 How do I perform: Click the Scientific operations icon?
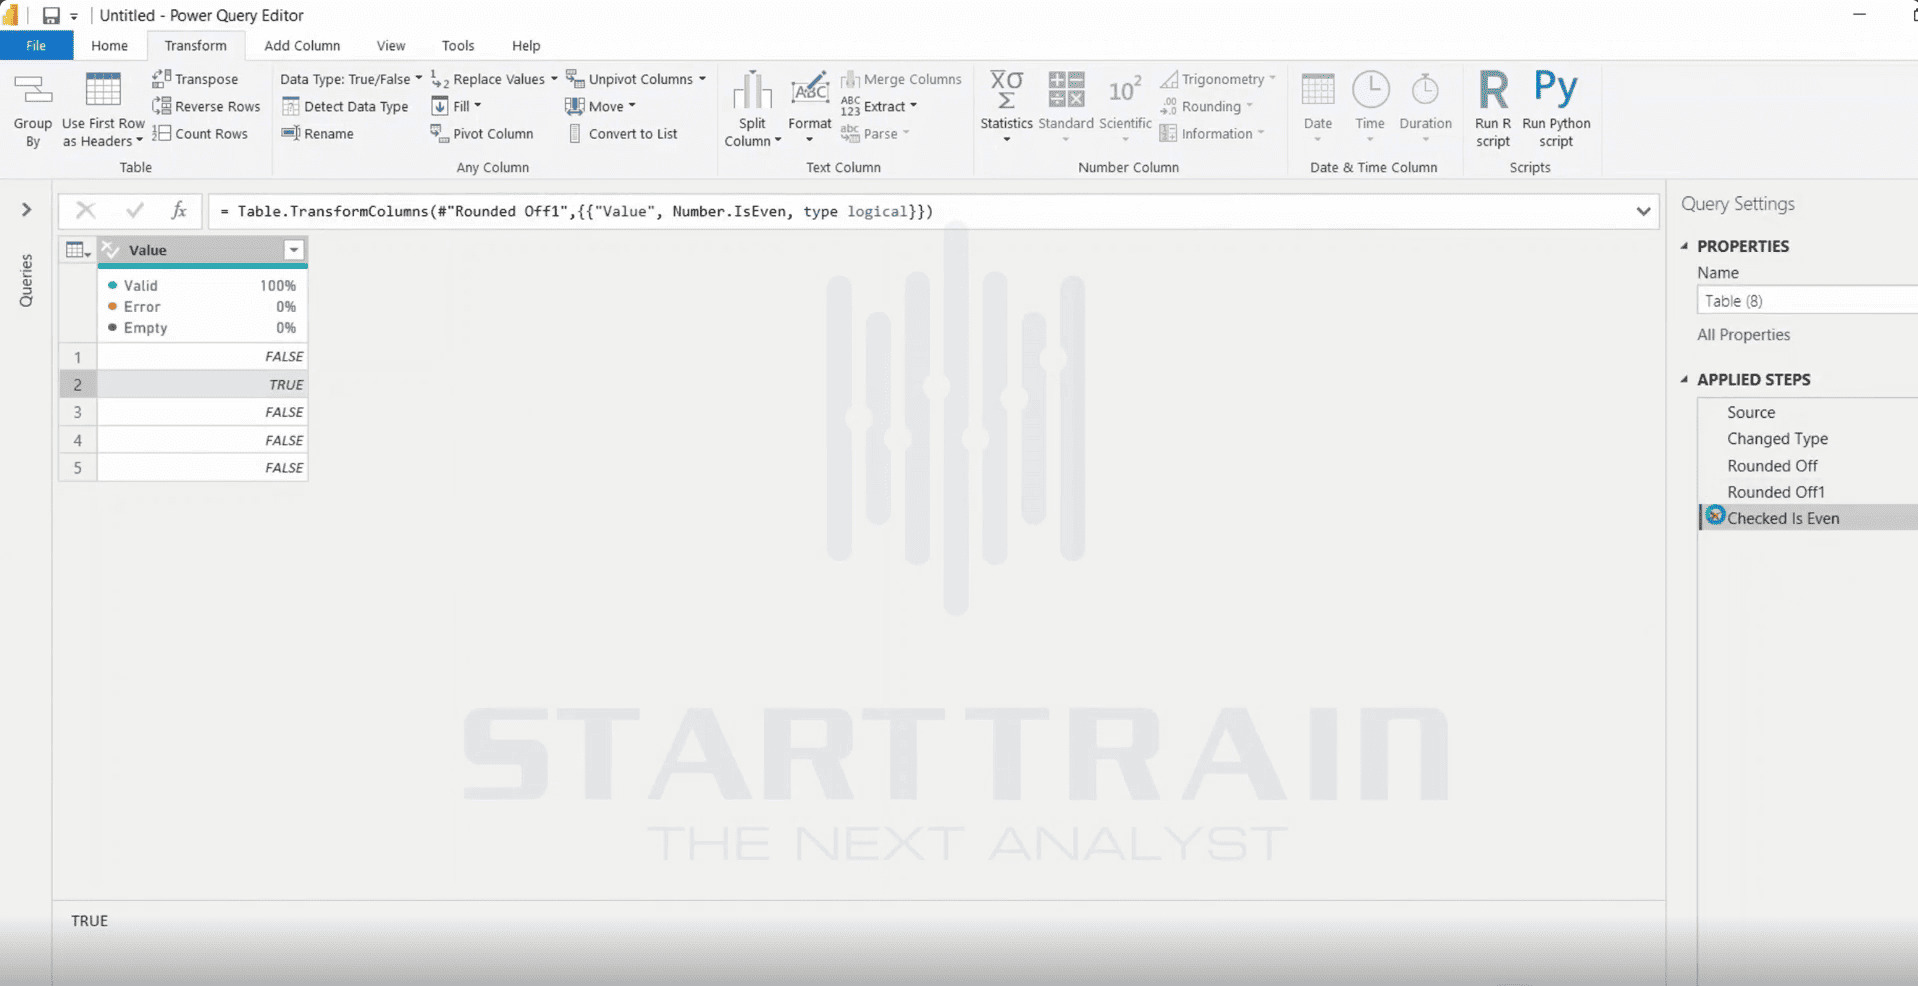point(1125,89)
